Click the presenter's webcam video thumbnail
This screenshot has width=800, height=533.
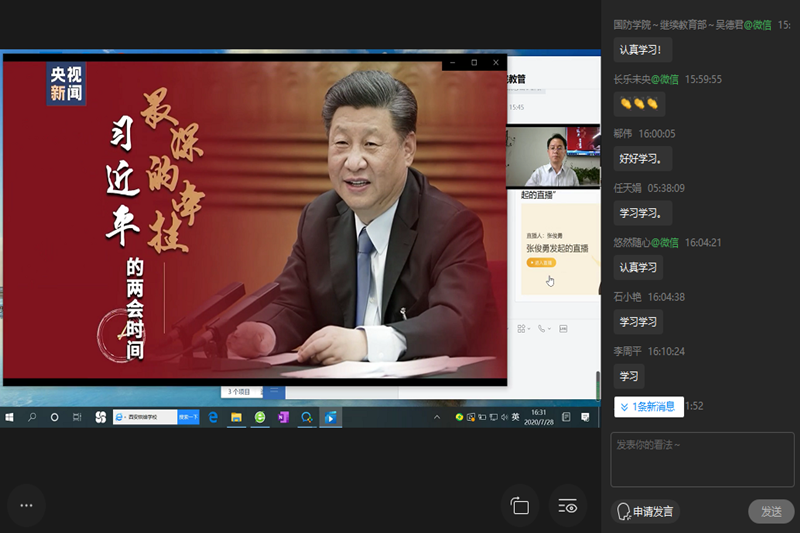tap(553, 156)
